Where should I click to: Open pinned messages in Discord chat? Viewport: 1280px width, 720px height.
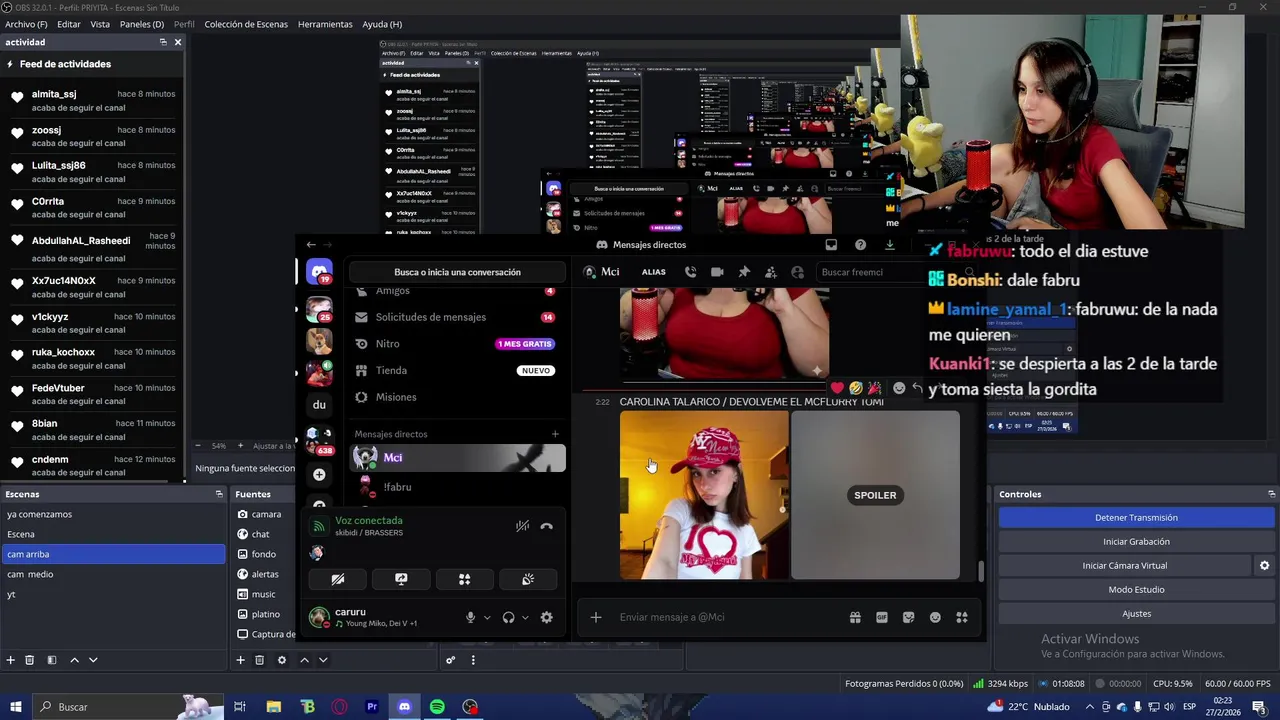tap(744, 272)
